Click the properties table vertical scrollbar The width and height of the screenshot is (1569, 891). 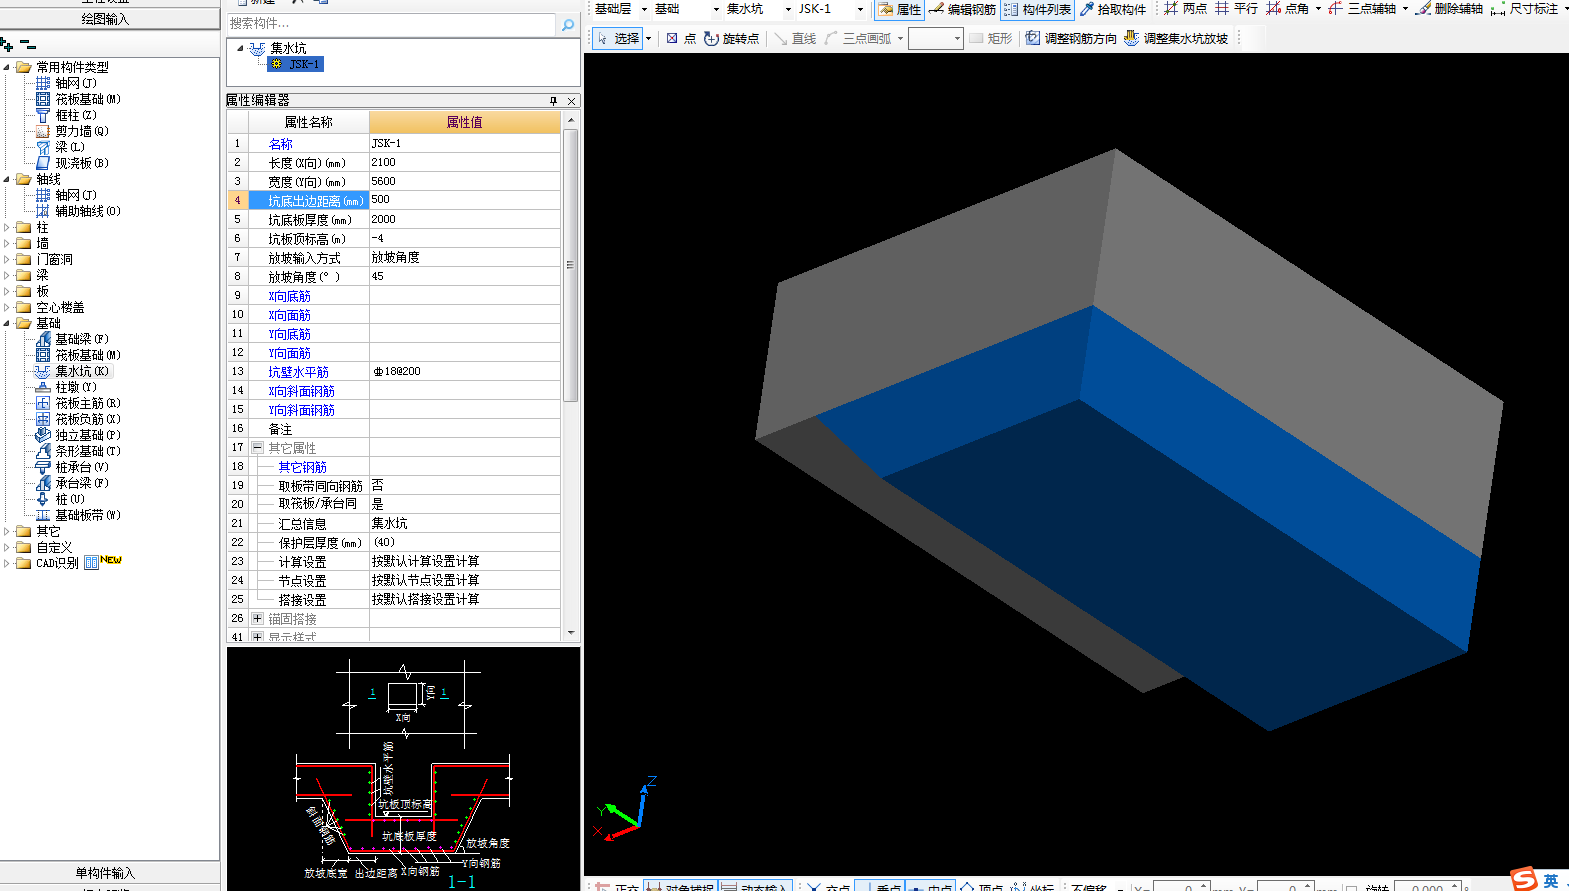coord(571,265)
